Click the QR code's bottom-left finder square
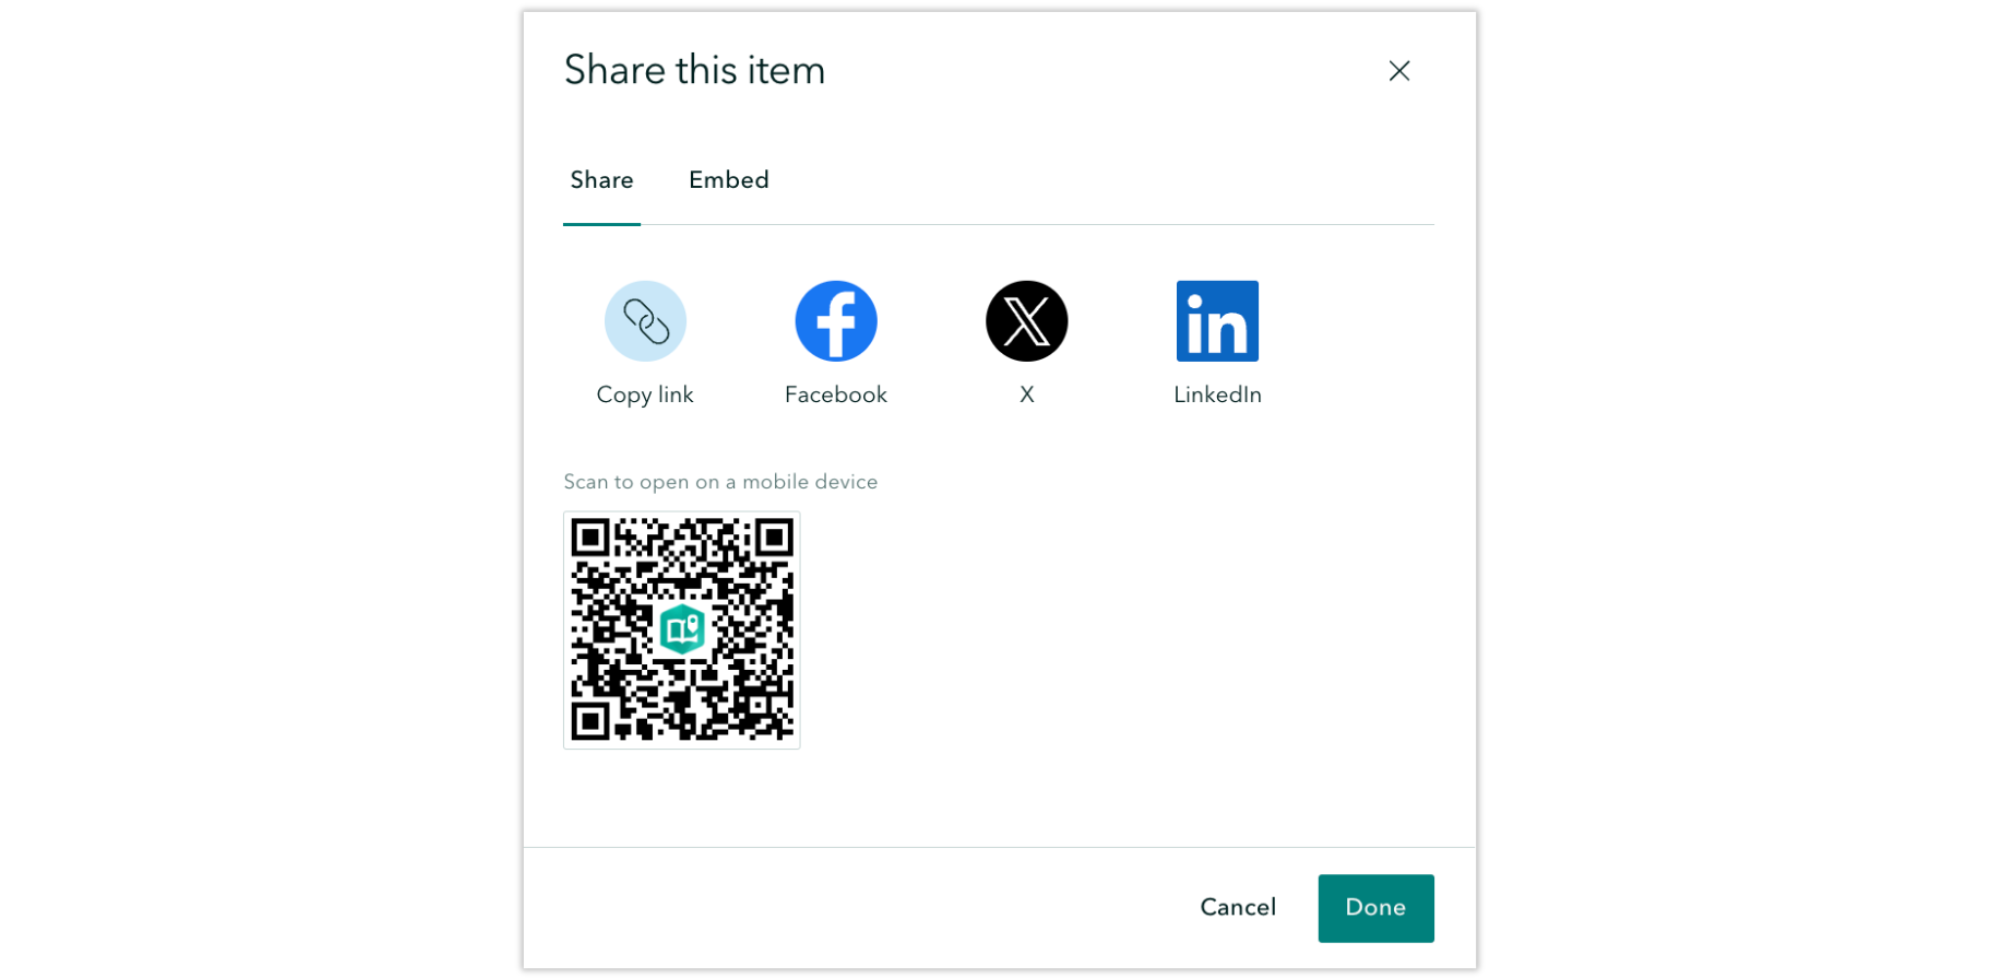Image resolution: width=2000 pixels, height=980 pixels. [591, 721]
